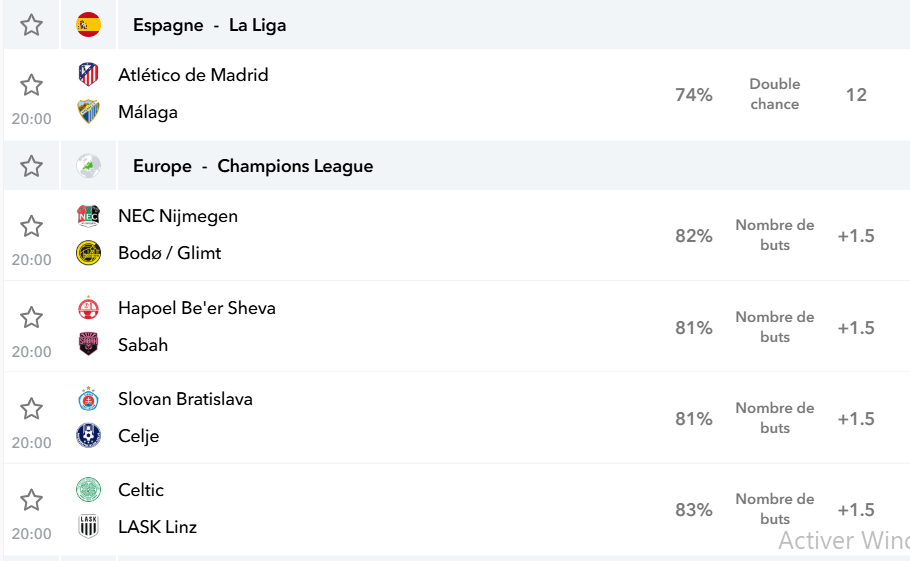Star the NEC Nijmegen vs Bodø/Glimt match

[x=31, y=226]
